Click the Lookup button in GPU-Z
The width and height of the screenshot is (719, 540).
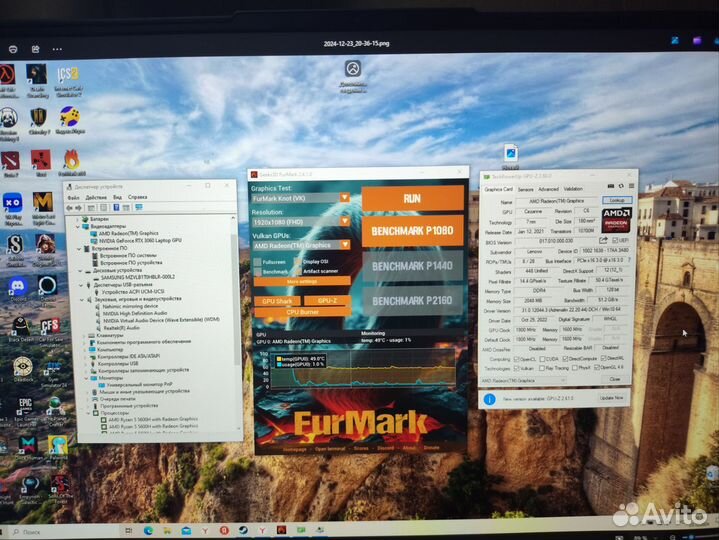615,200
